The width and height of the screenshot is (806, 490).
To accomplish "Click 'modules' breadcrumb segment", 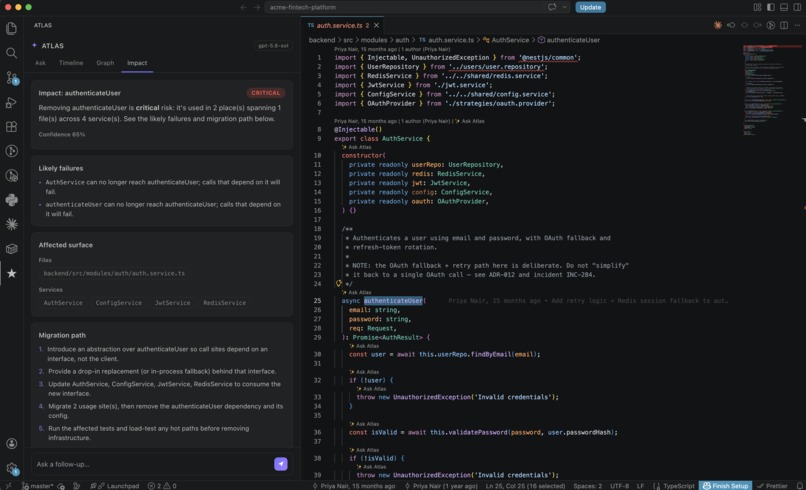I will point(374,40).
